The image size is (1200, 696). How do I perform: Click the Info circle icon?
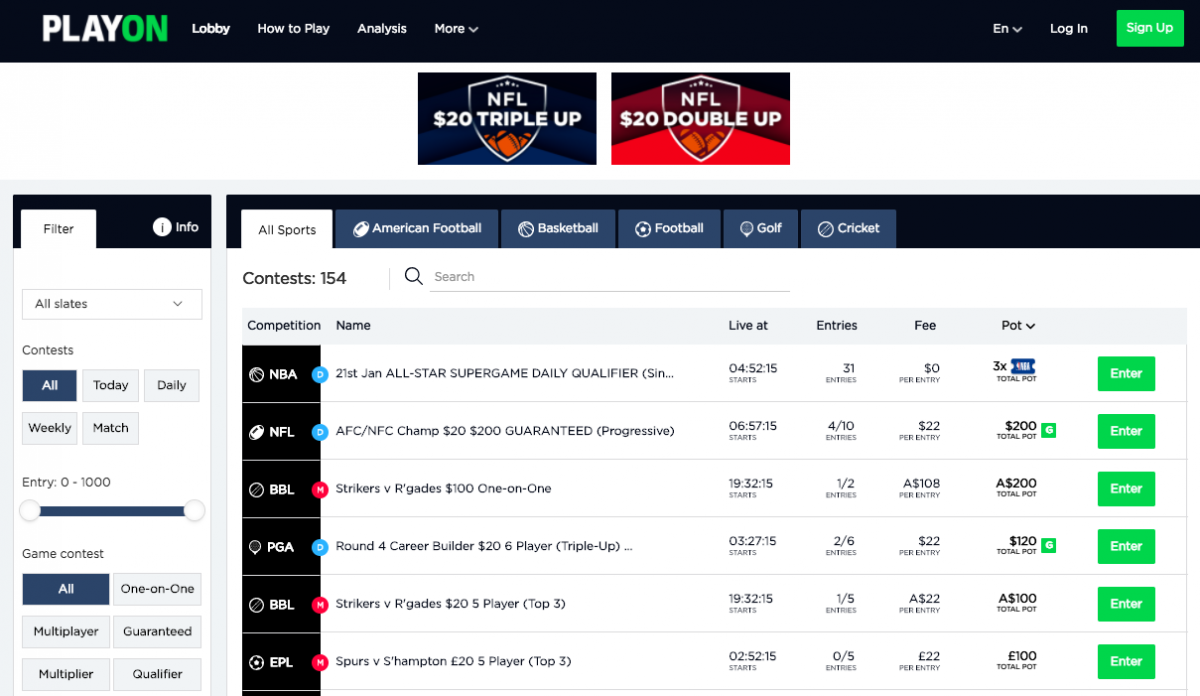click(x=162, y=227)
